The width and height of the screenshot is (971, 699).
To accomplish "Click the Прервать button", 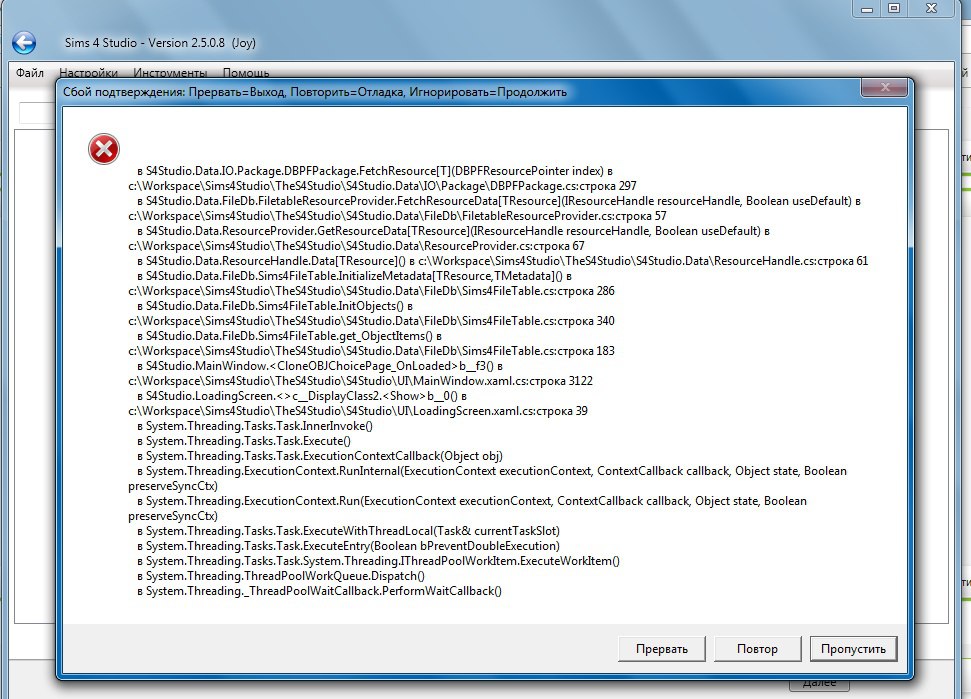I will (661, 649).
